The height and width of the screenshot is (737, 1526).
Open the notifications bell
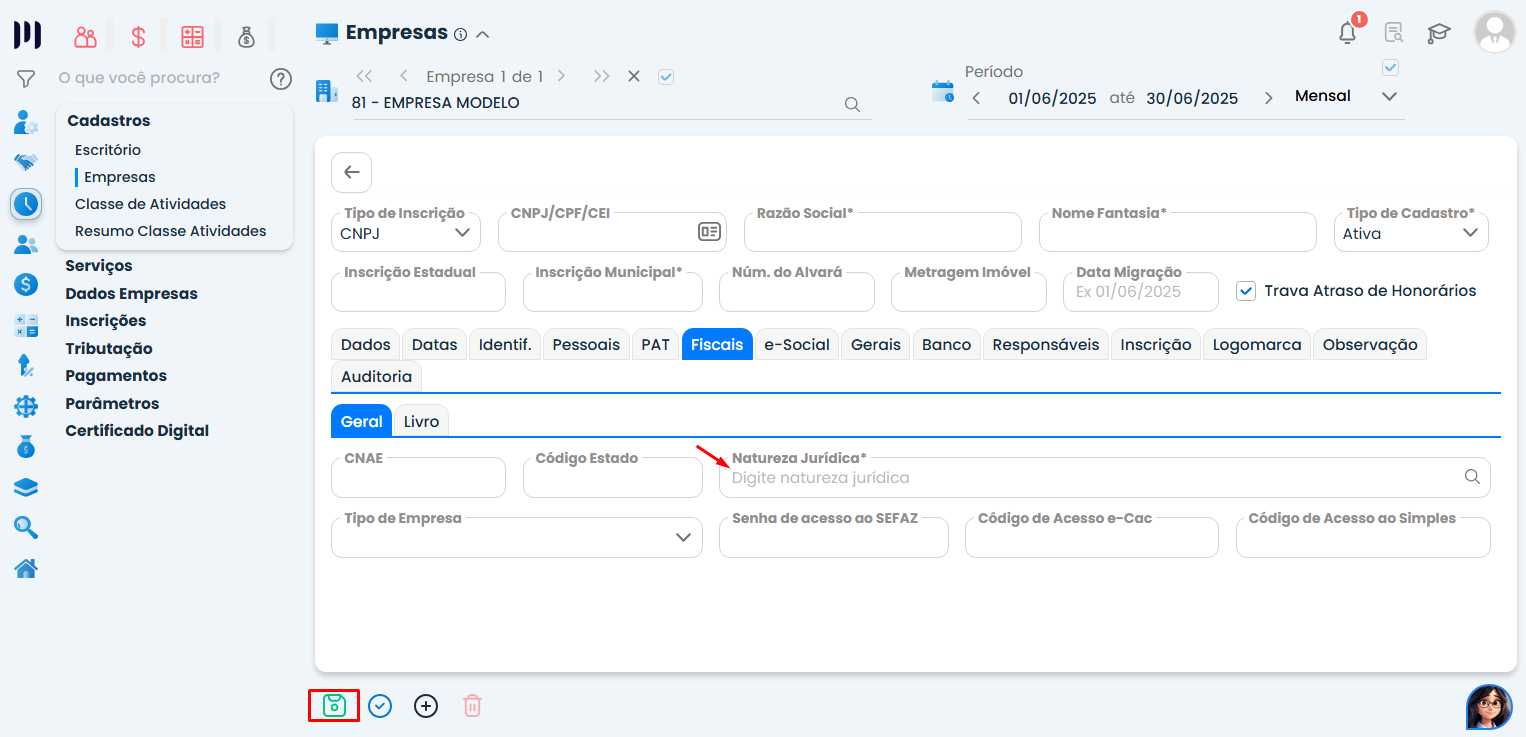(1347, 33)
